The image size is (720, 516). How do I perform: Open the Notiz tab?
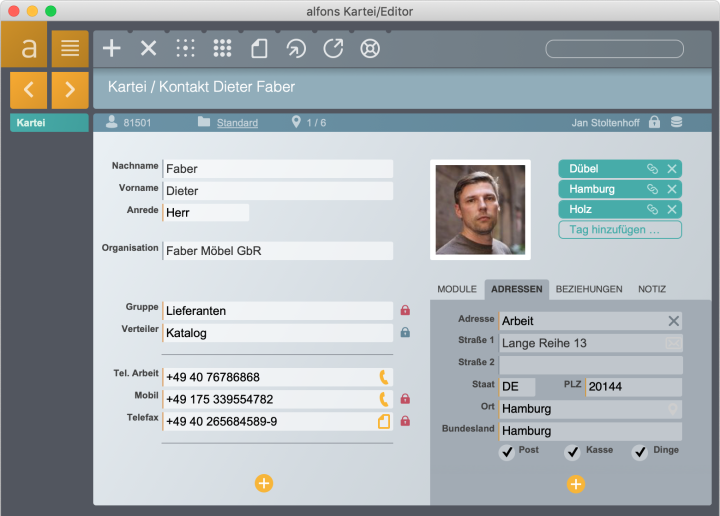tap(652, 289)
